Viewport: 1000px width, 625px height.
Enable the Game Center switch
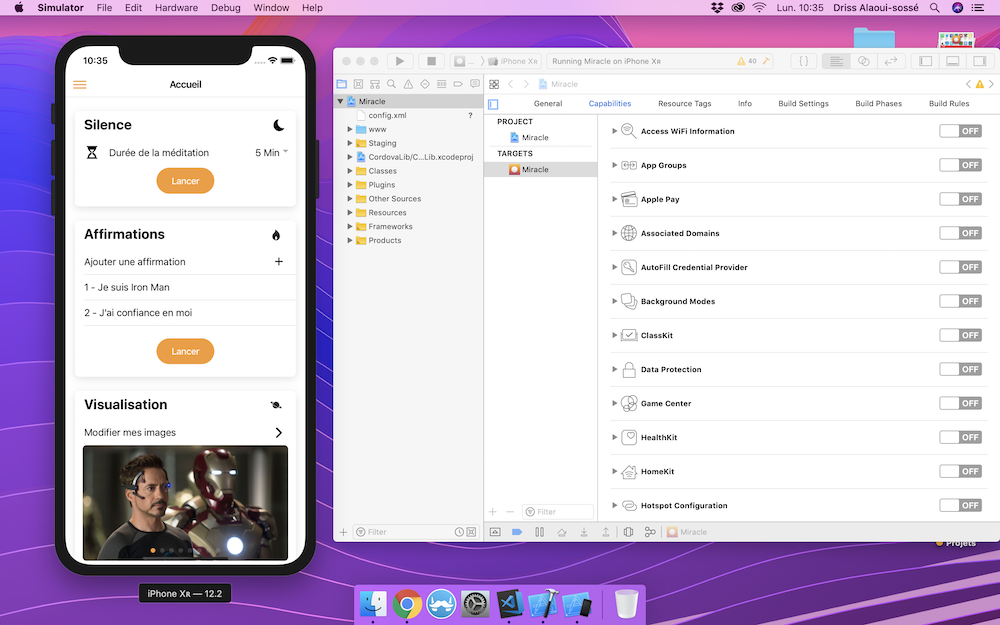960,403
